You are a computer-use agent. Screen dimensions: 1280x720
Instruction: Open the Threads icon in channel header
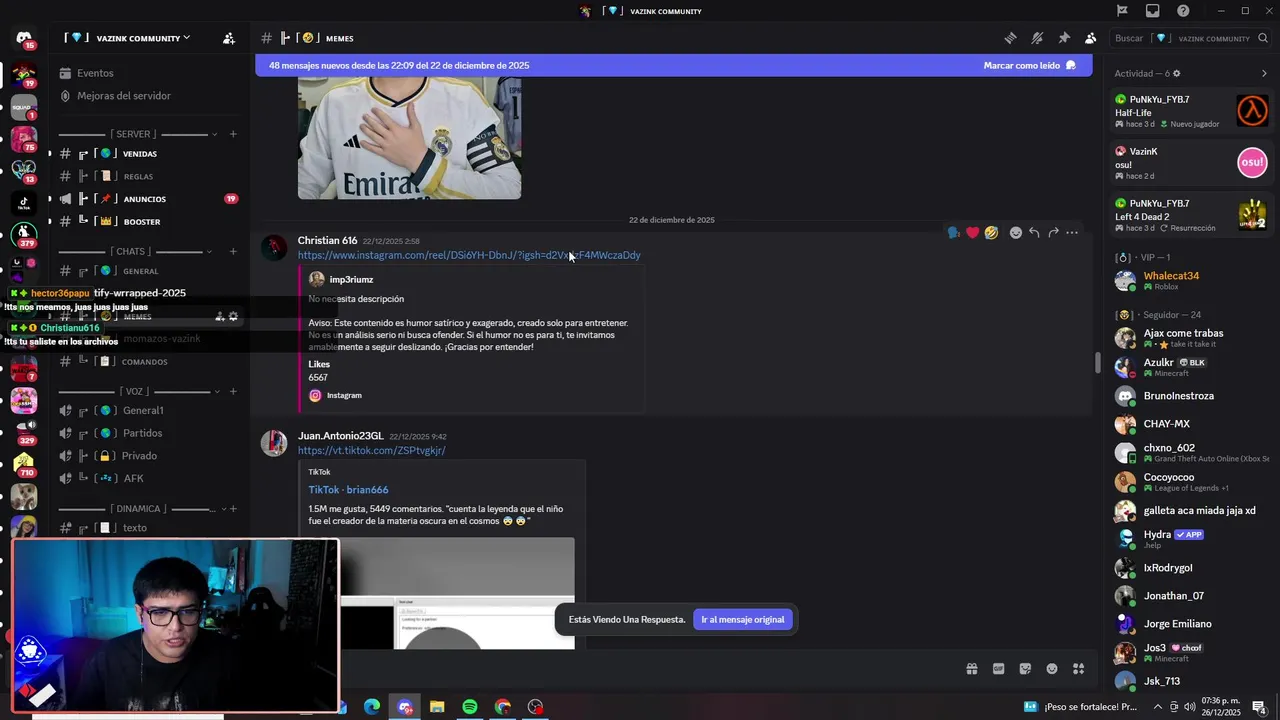tap(1010, 38)
